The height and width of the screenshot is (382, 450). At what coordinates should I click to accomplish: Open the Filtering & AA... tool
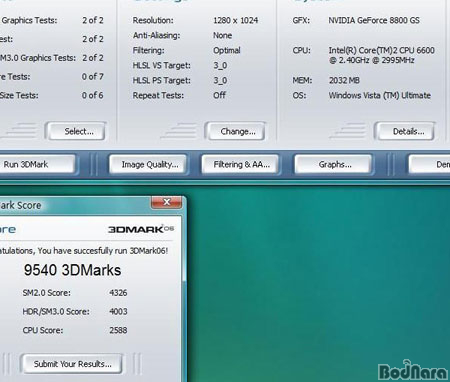click(x=240, y=164)
